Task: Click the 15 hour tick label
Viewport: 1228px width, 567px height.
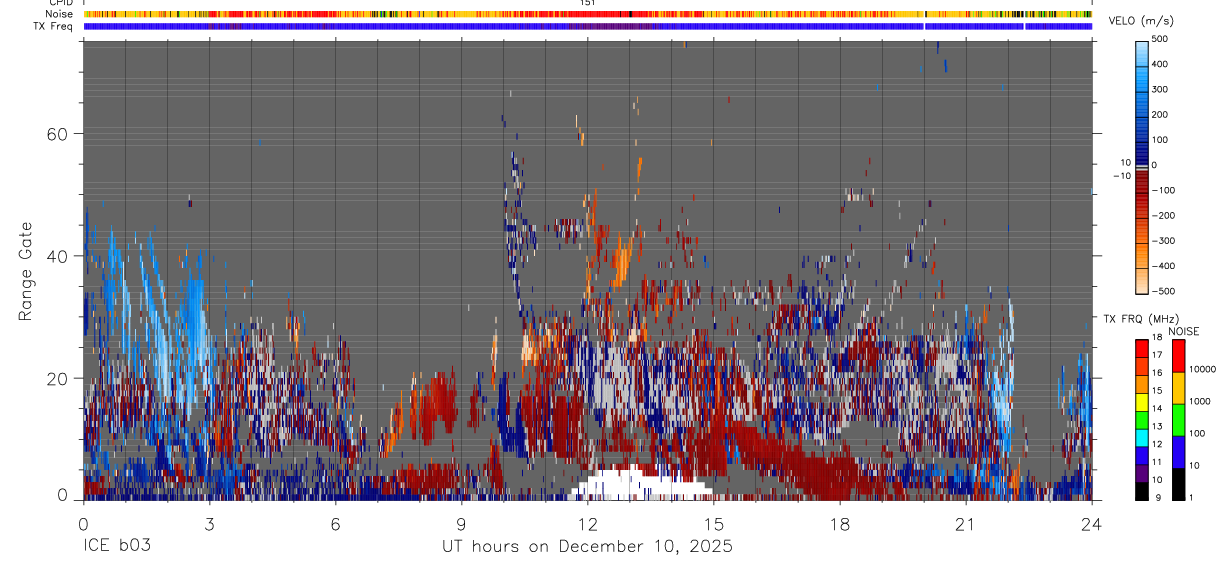Action: (714, 522)
